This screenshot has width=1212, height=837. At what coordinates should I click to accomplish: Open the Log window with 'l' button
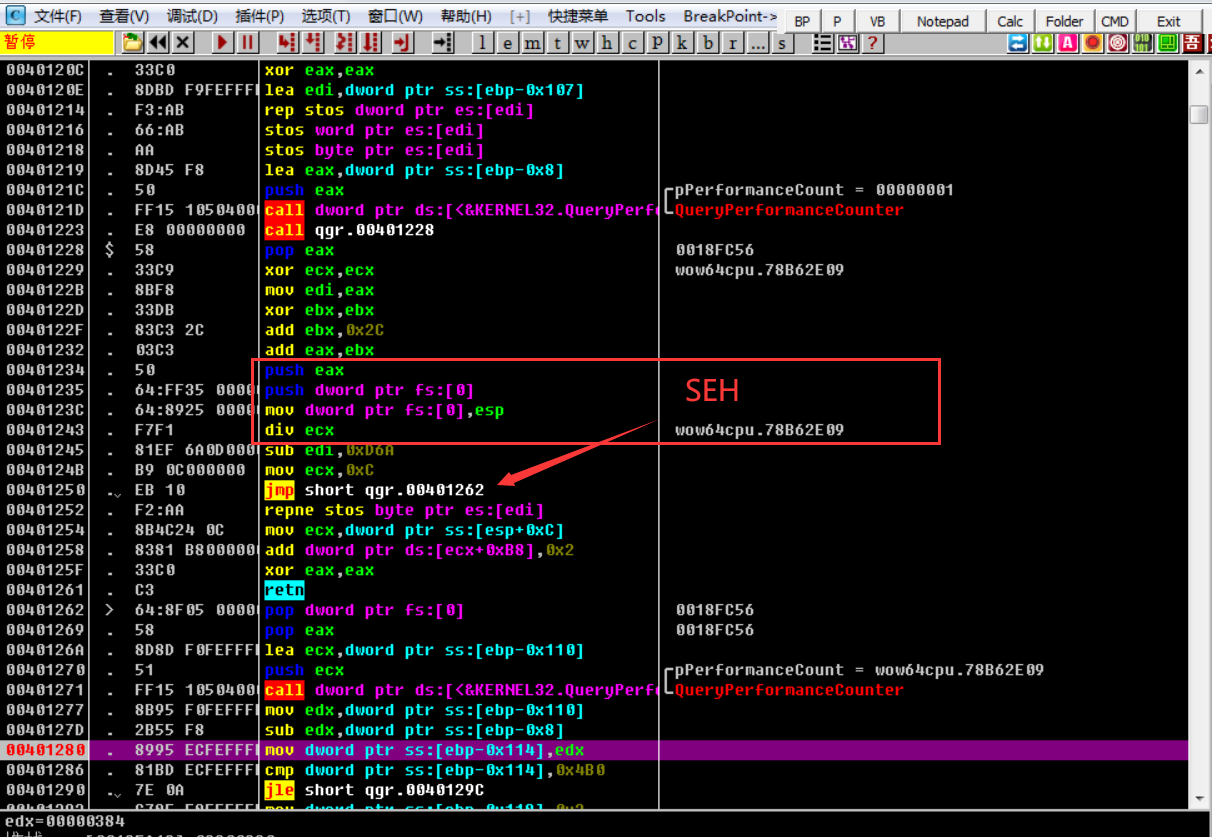point(483,42)
